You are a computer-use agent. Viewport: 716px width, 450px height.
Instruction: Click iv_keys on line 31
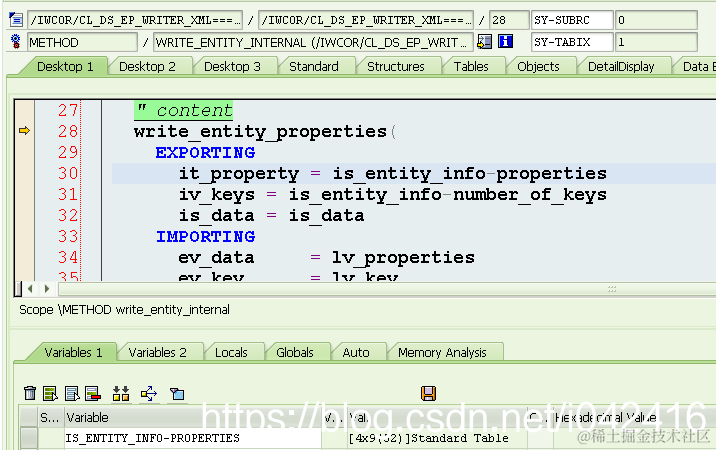[x=216, y=195]
